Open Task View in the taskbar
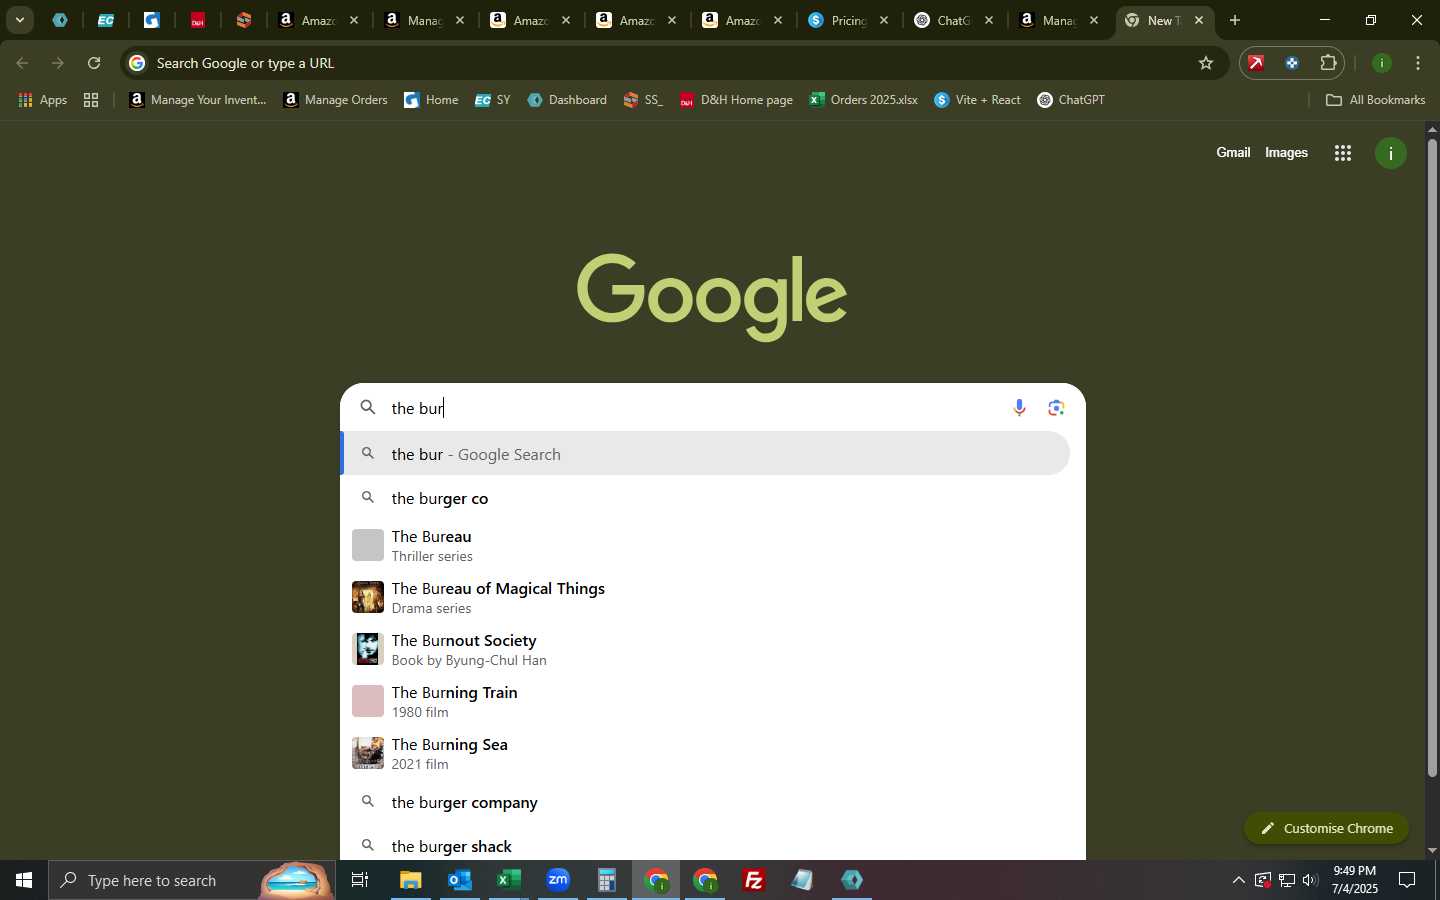This screenshot has width=1440, height=900. (360, 880)
